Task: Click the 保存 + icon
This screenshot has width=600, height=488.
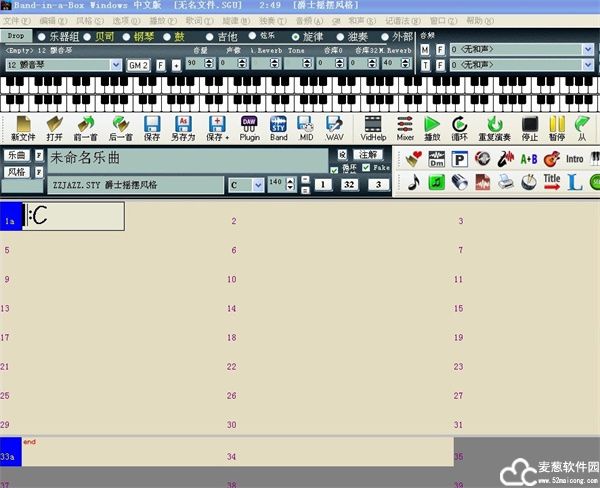Action: tap(217, 129)
